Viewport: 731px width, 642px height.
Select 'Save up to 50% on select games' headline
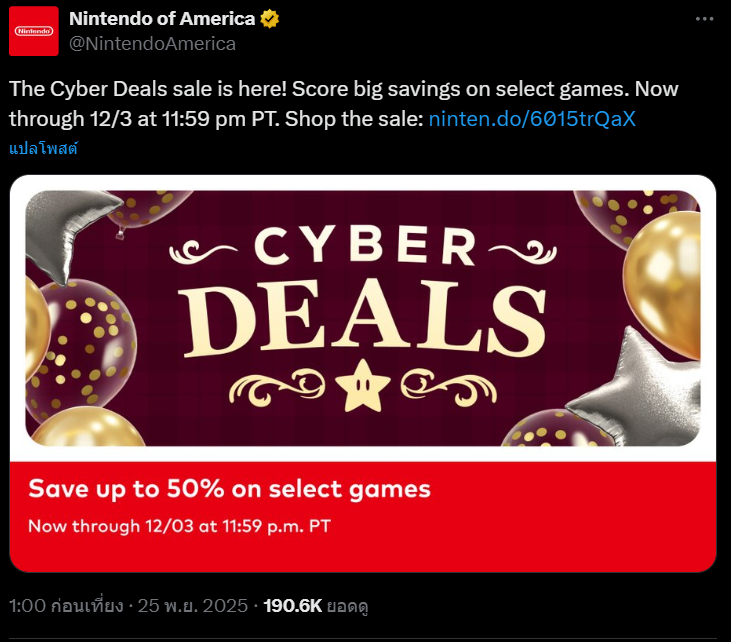[x=229, y=489]
